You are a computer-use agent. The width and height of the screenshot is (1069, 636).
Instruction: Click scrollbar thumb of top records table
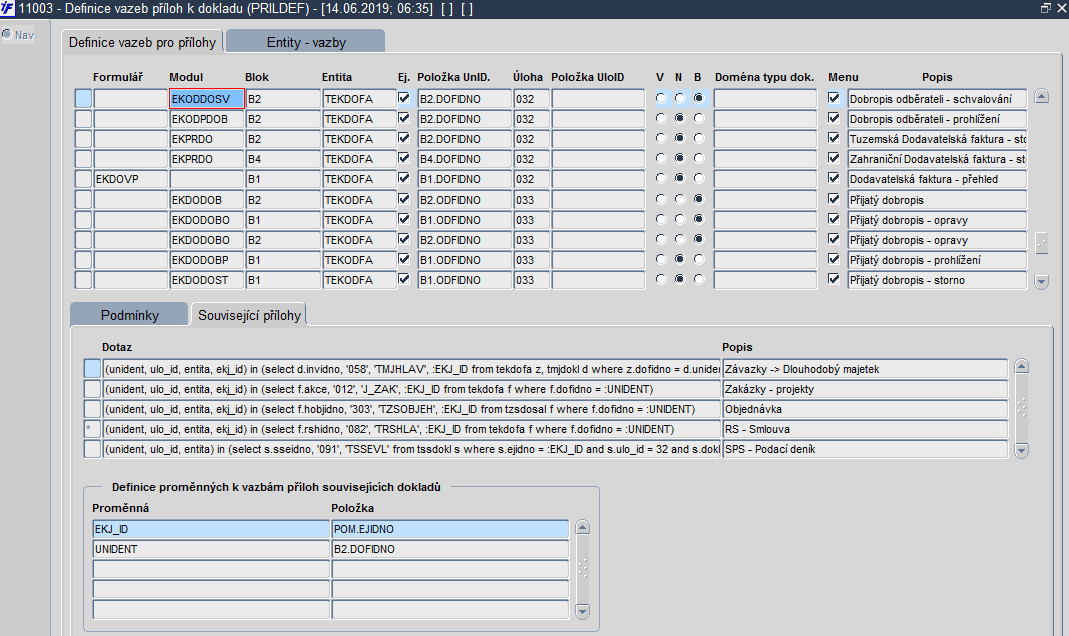[1041, 243]
